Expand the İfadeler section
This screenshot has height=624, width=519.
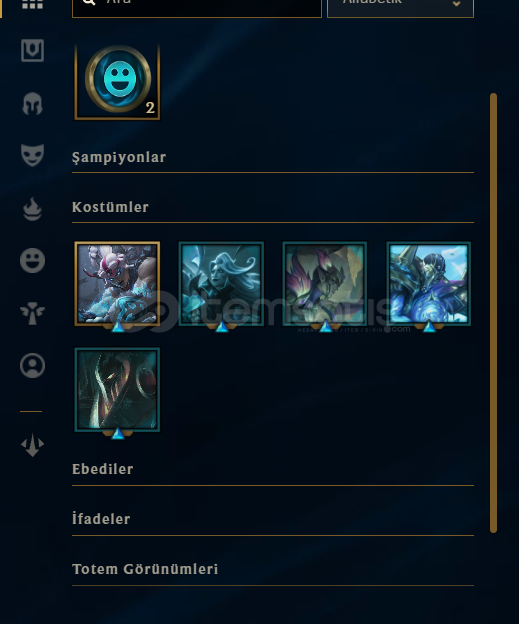coord(273,519)
